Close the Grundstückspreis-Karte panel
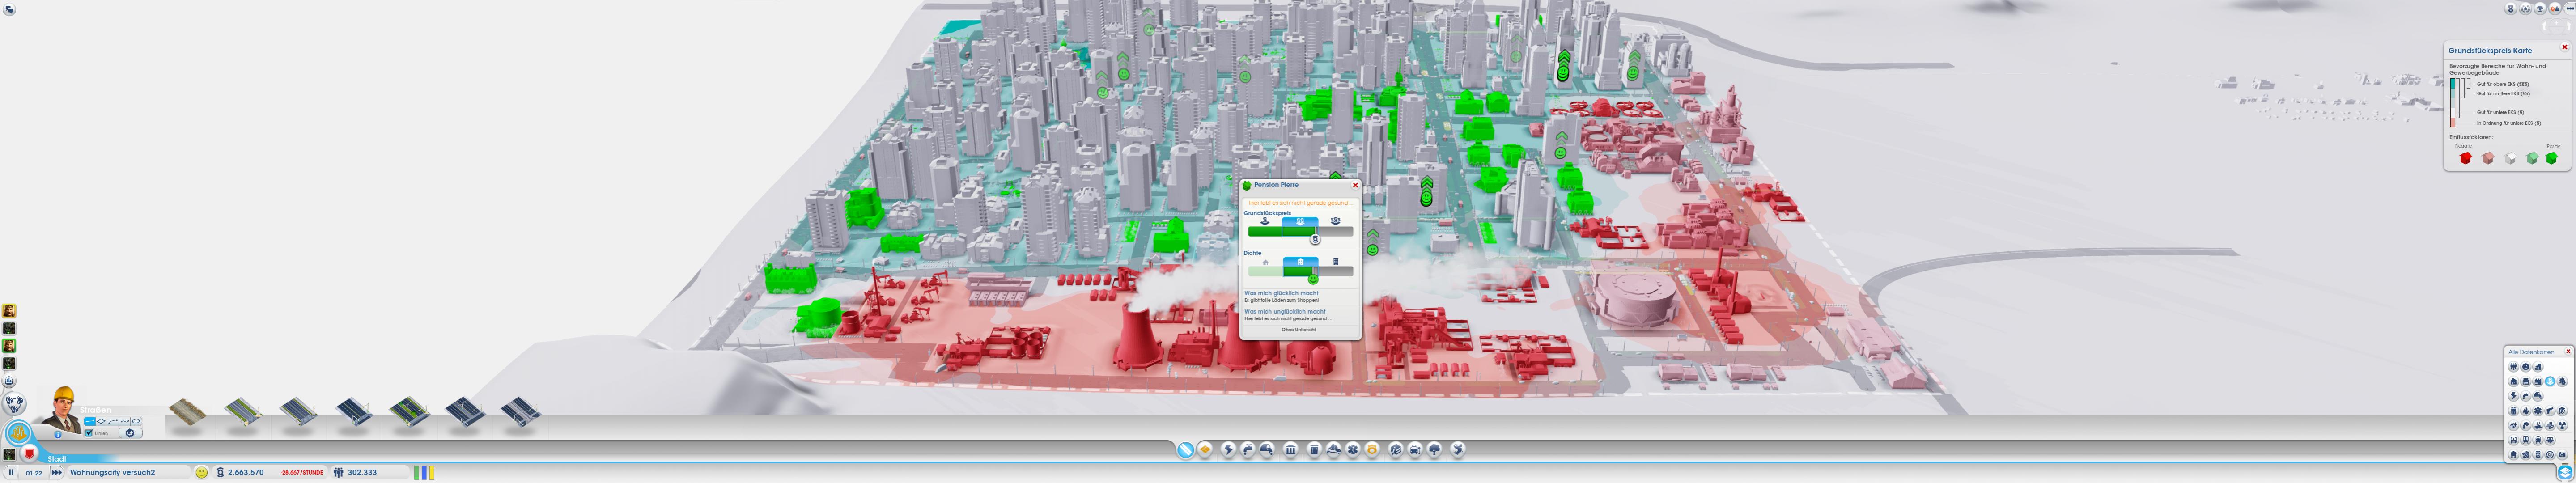Screen dimensions: 2576x483 click(2564, 48)
